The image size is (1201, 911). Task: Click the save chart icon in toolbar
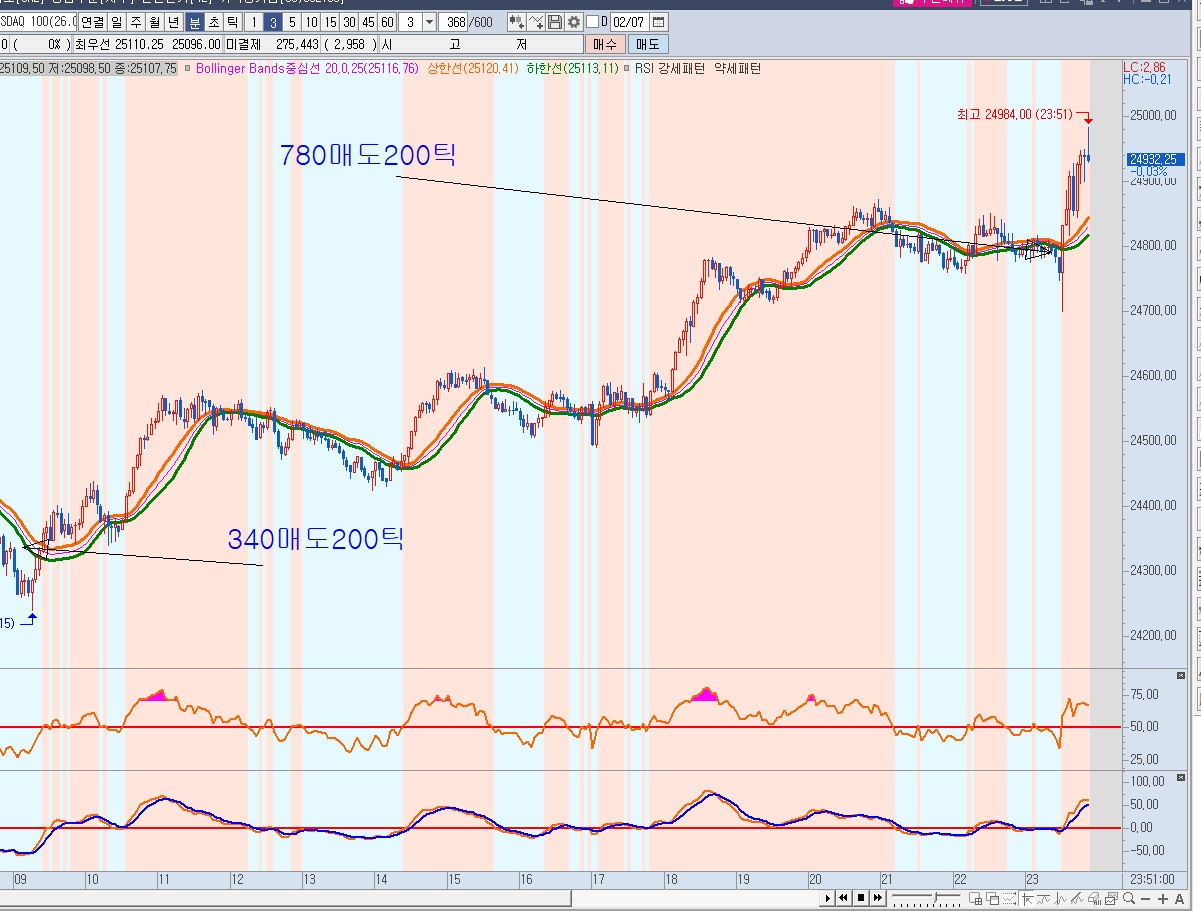click(555, 22)
